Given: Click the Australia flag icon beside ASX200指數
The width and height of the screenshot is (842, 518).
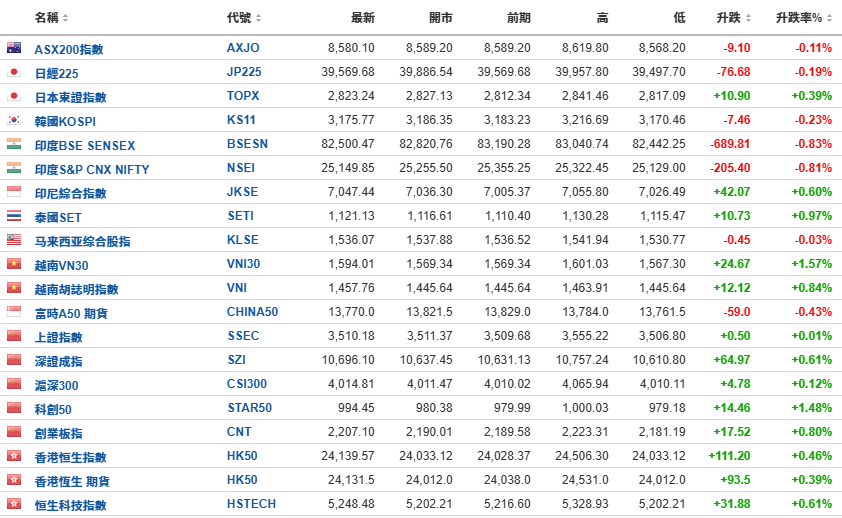Looking at the screenshot, I should coord(14,48).
